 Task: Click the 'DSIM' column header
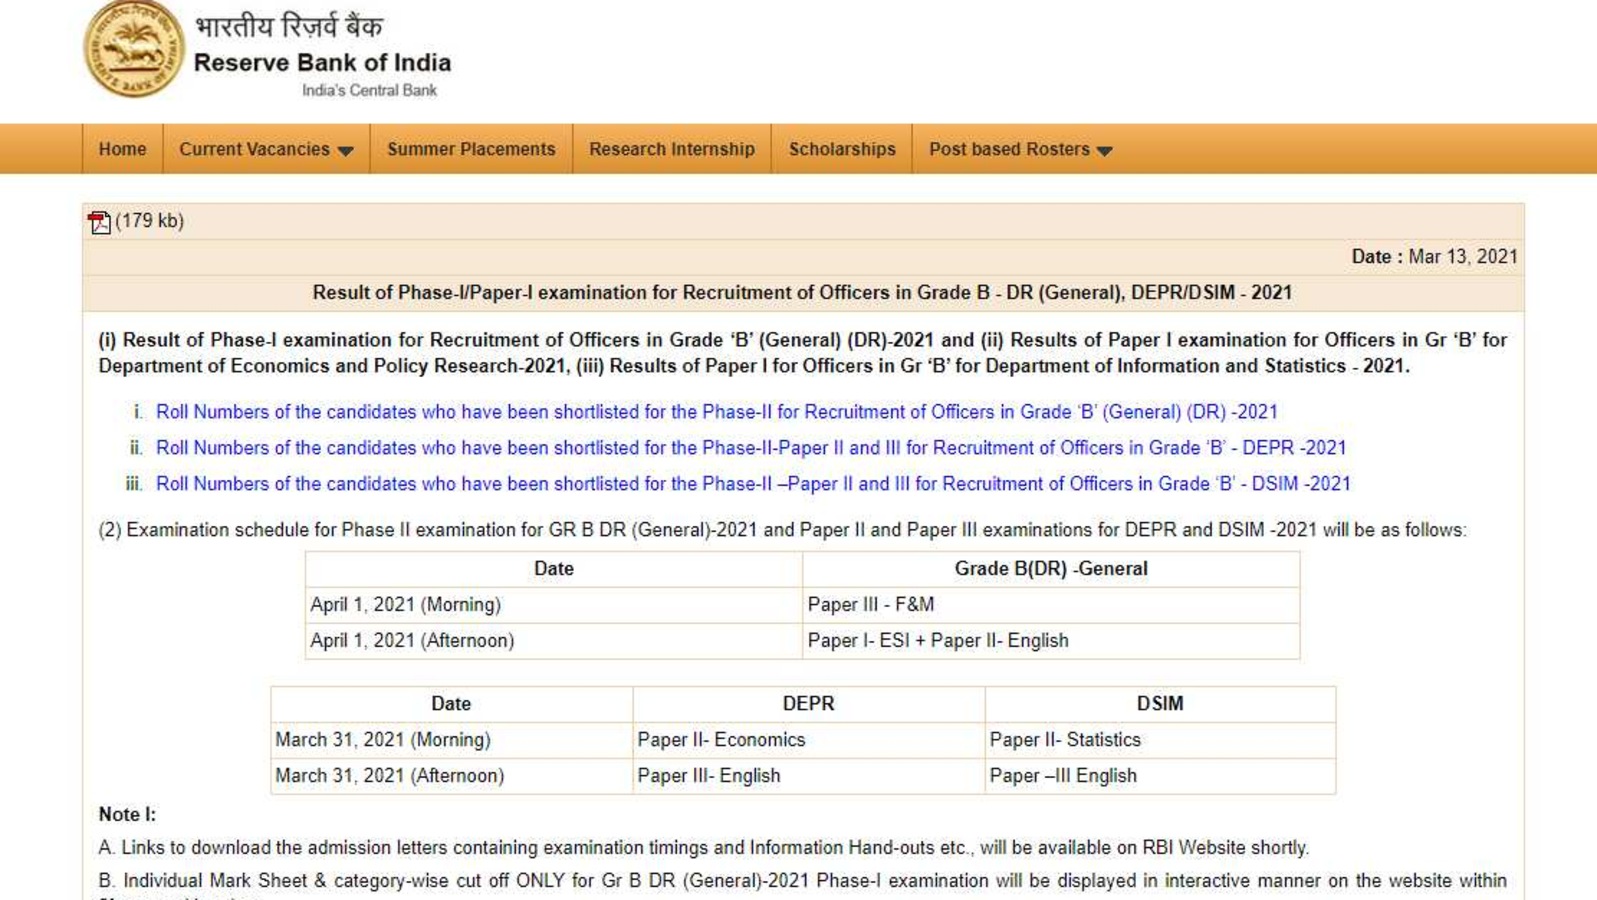pyautogui.click(x=1160, y=704)
